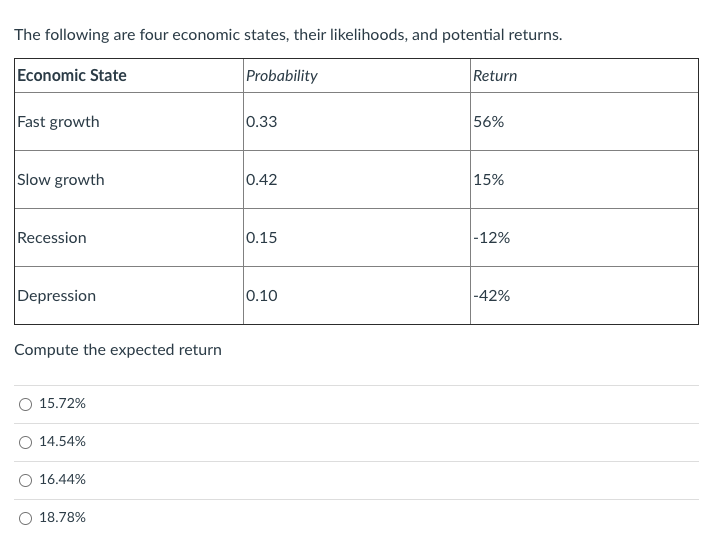
Task: Click the "Compute the expected return" prompt
Action: click(118, 350)
